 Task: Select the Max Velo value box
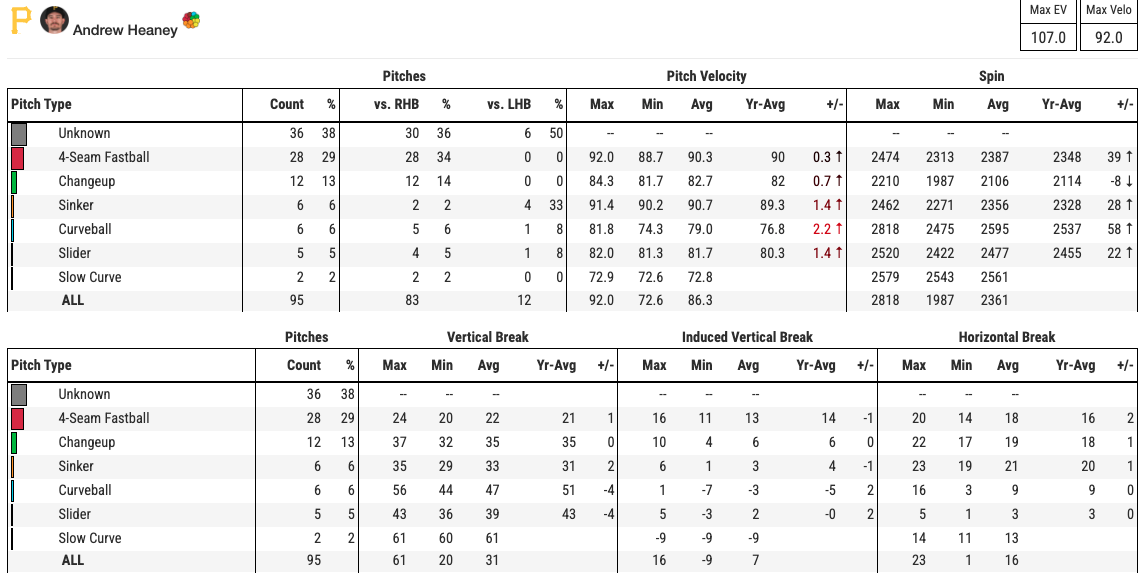pyautogui.click(x=1109, y=38)
